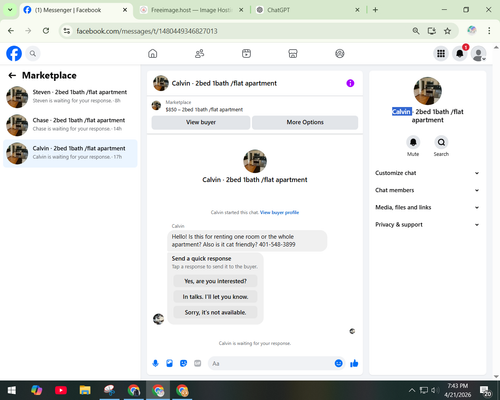
Task: Close the ChatGPT tab
Action: click(357, 10)
